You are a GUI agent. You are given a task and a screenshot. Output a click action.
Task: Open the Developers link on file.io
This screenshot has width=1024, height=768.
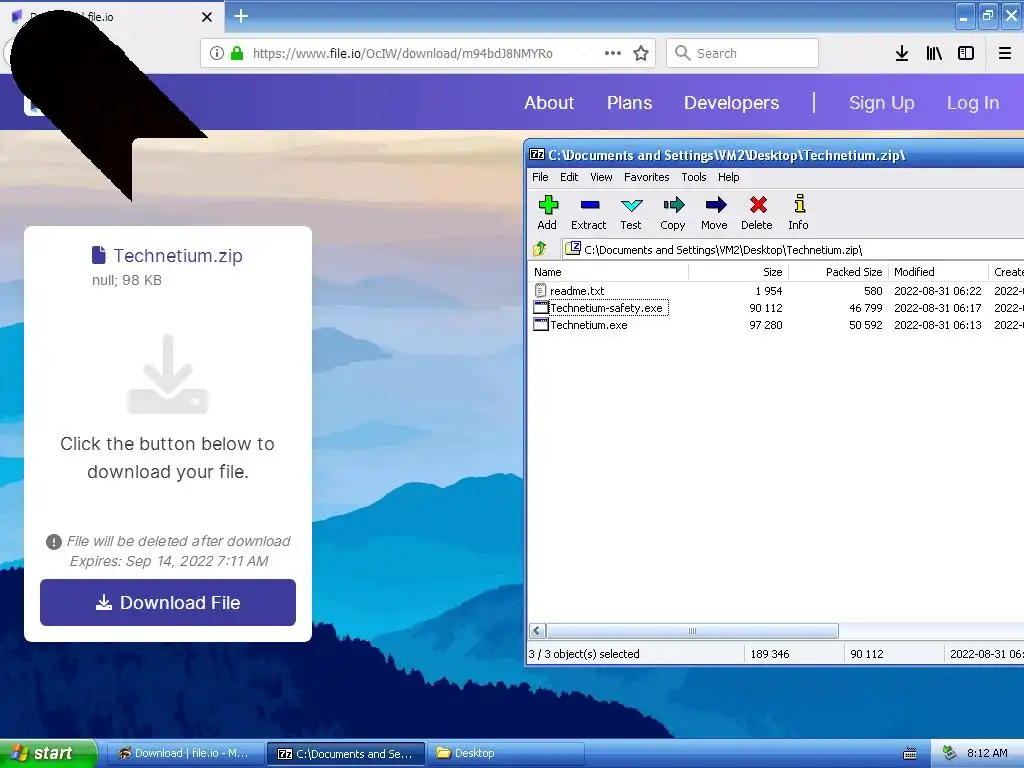[x=731, y=103]
